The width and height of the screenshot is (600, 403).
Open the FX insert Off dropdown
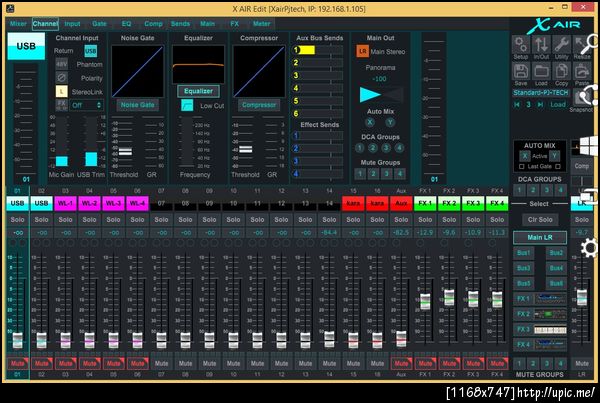pos(86,105)
